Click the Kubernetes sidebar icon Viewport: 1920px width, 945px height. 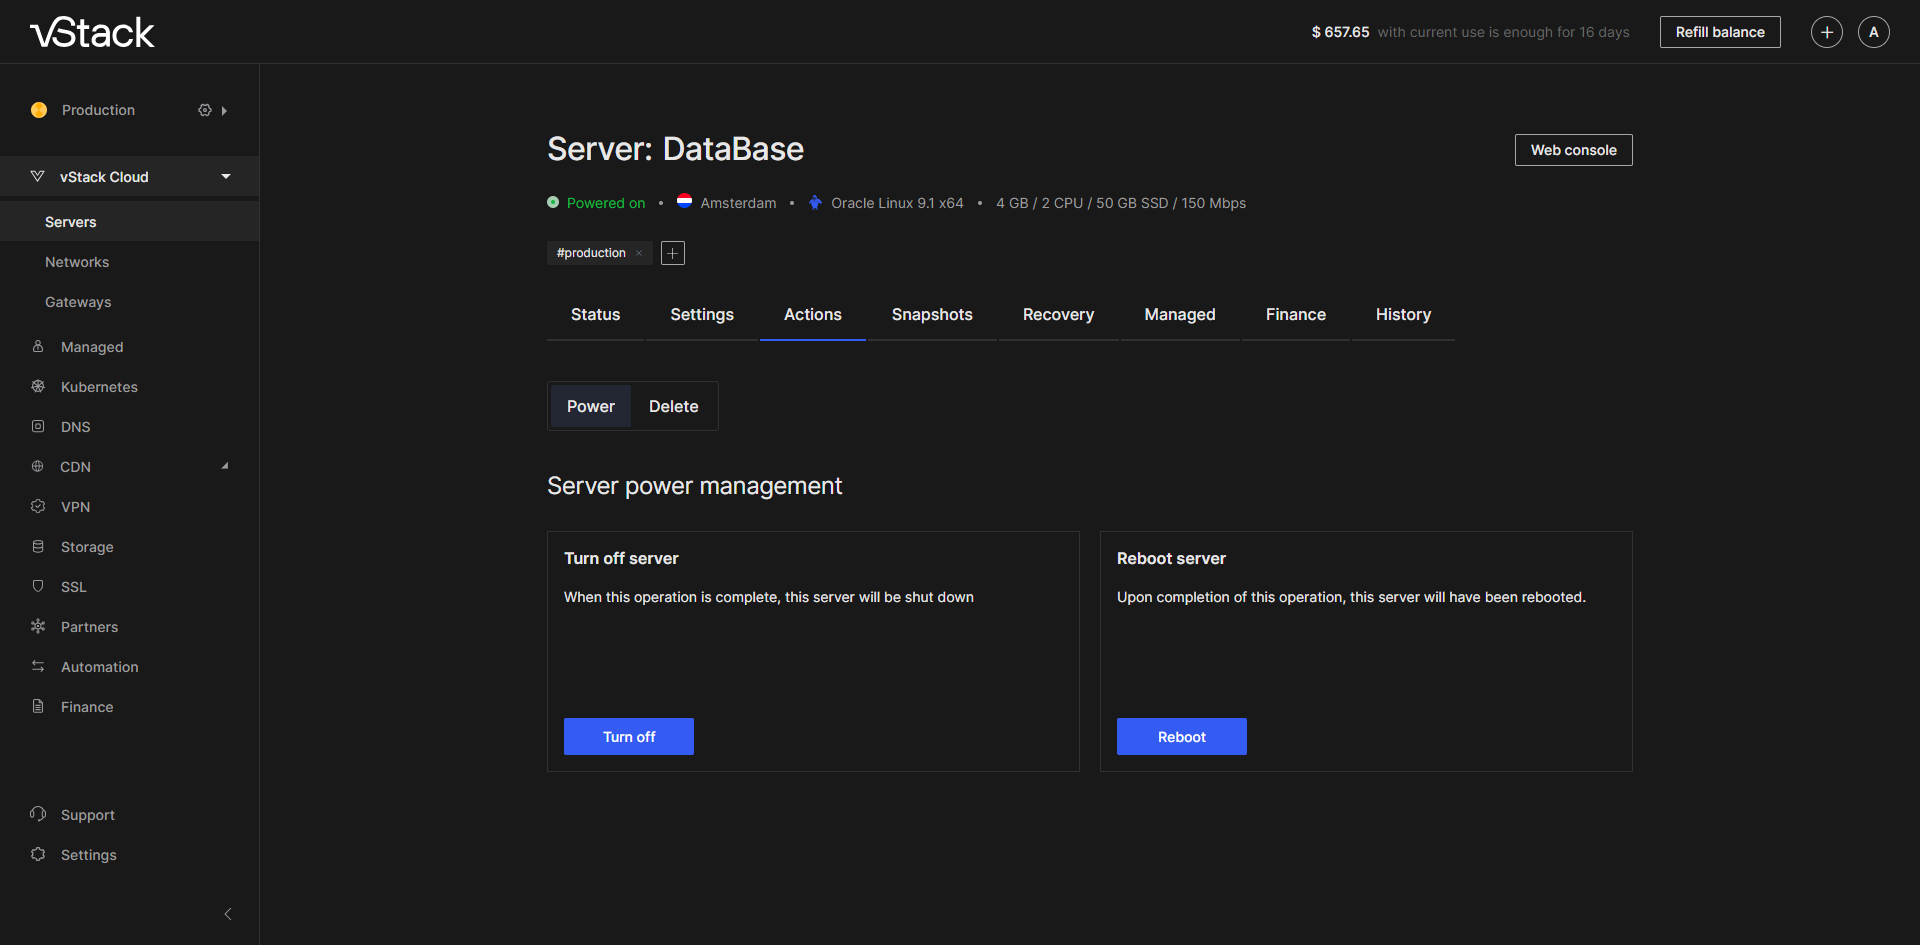(38, 386)
